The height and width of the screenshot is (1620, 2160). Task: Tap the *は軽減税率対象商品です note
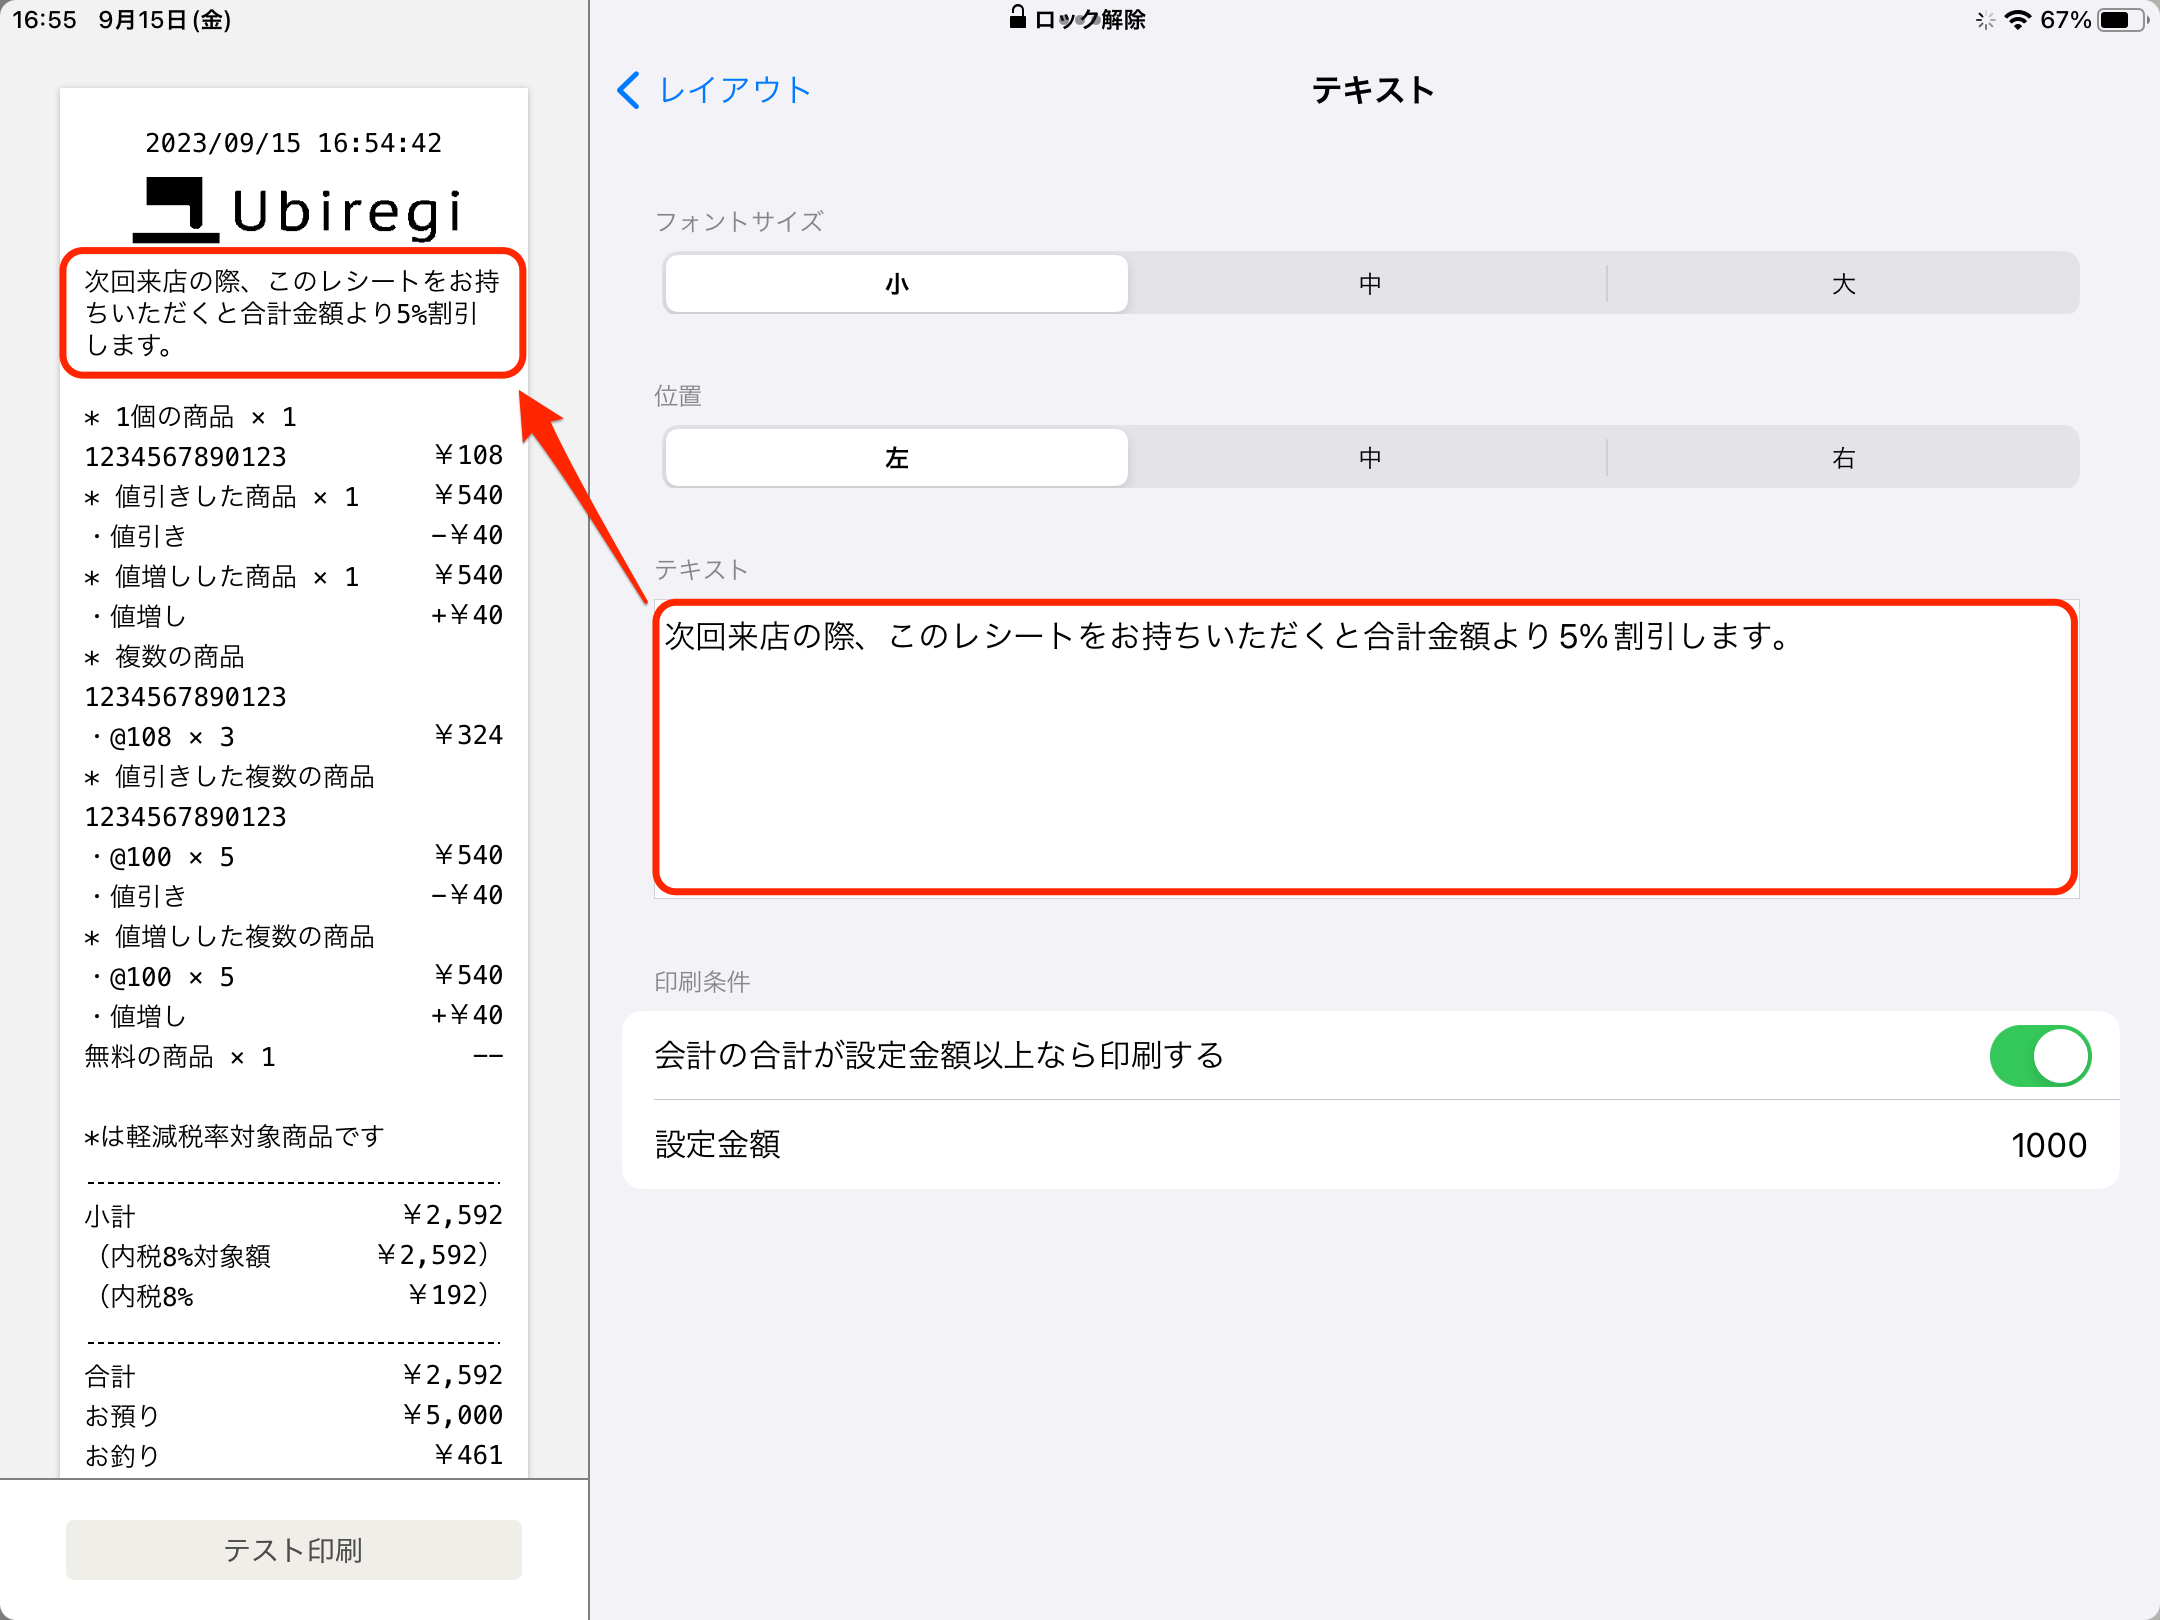234,1136
